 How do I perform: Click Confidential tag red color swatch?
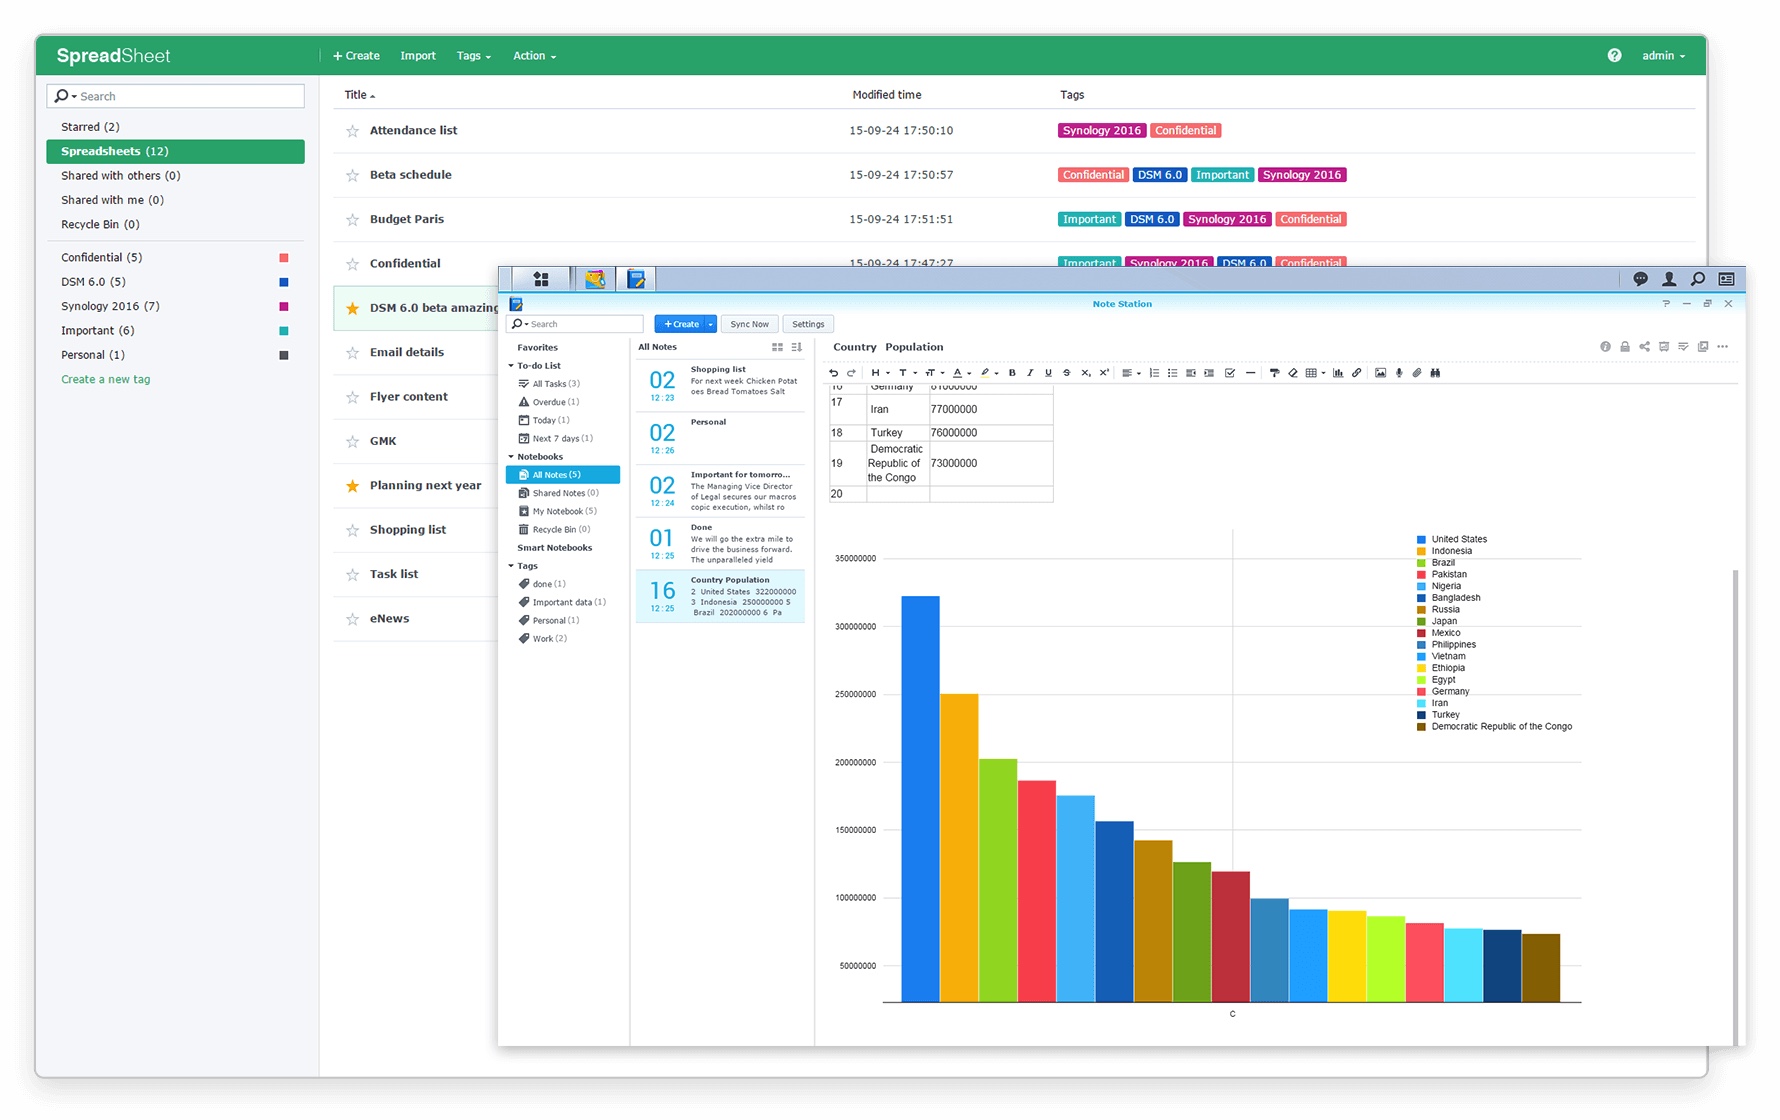pyautogui.click(x=284, y=258)
